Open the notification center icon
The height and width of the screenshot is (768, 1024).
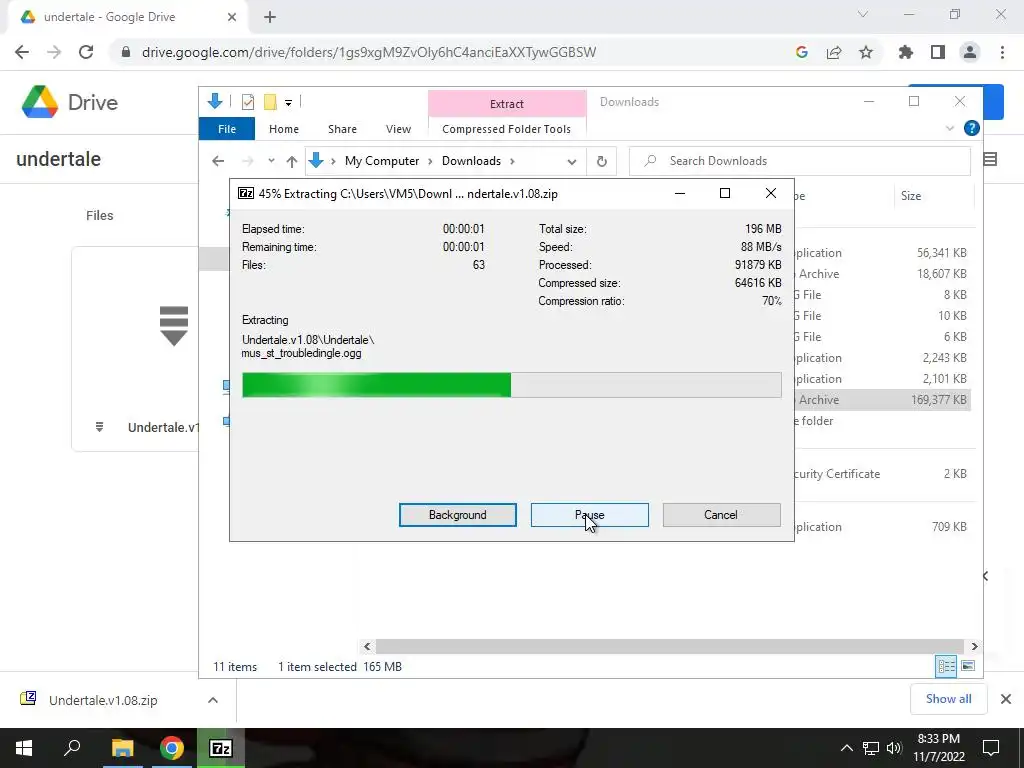point(991,748)
